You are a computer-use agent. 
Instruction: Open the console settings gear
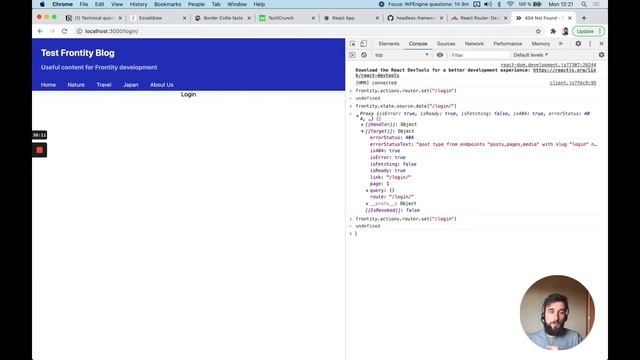coord(601,55)
